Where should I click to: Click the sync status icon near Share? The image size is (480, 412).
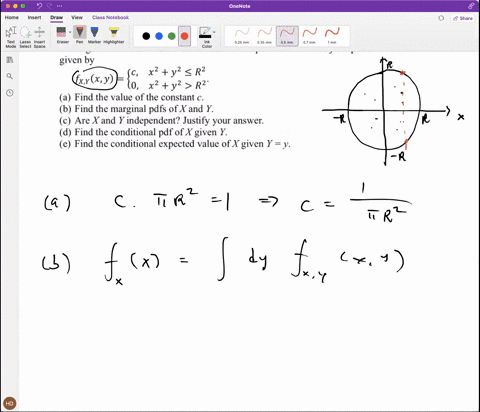tap(441, 18)
